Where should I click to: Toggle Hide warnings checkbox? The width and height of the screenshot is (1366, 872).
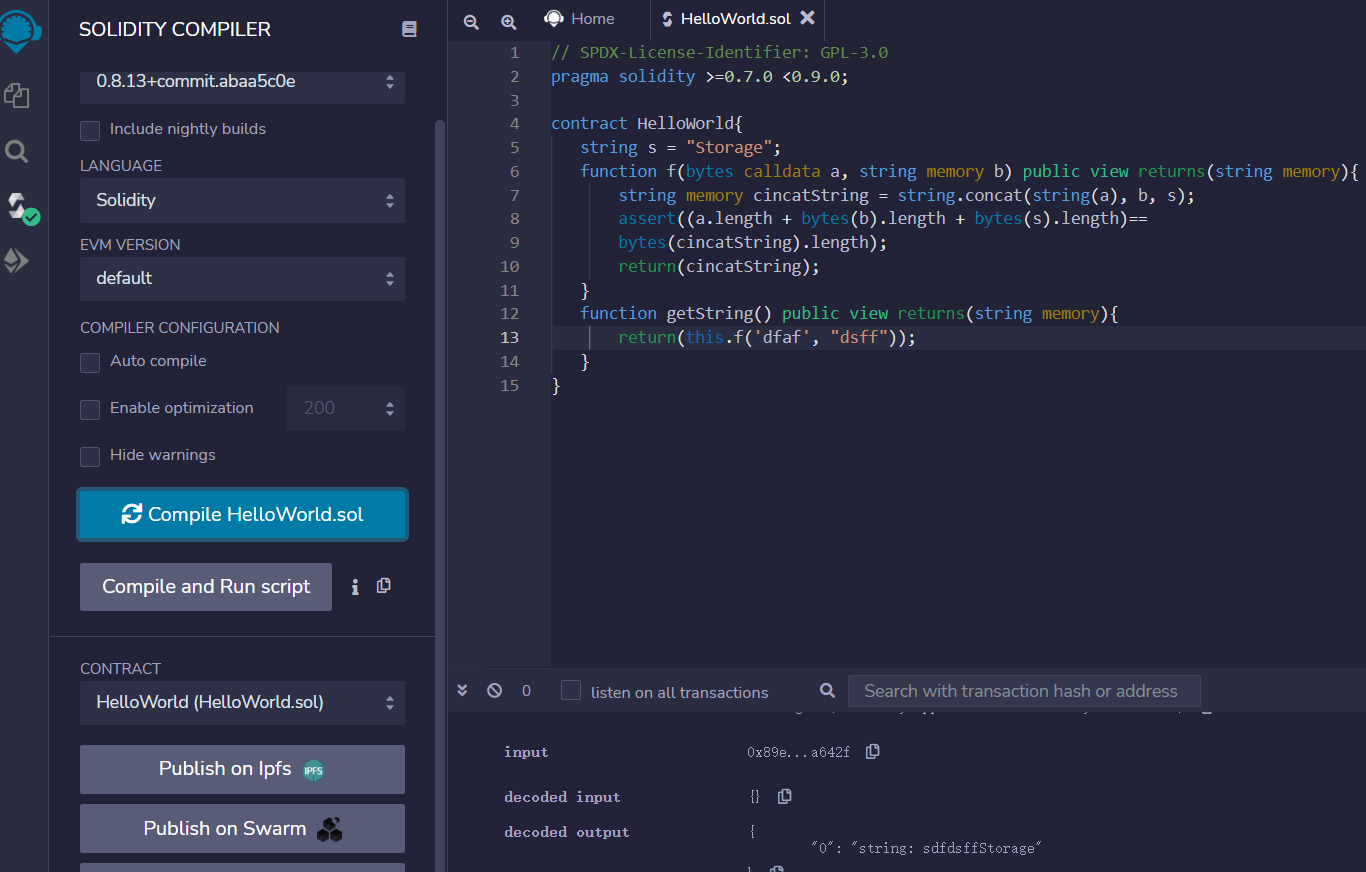tap(90, 456)
